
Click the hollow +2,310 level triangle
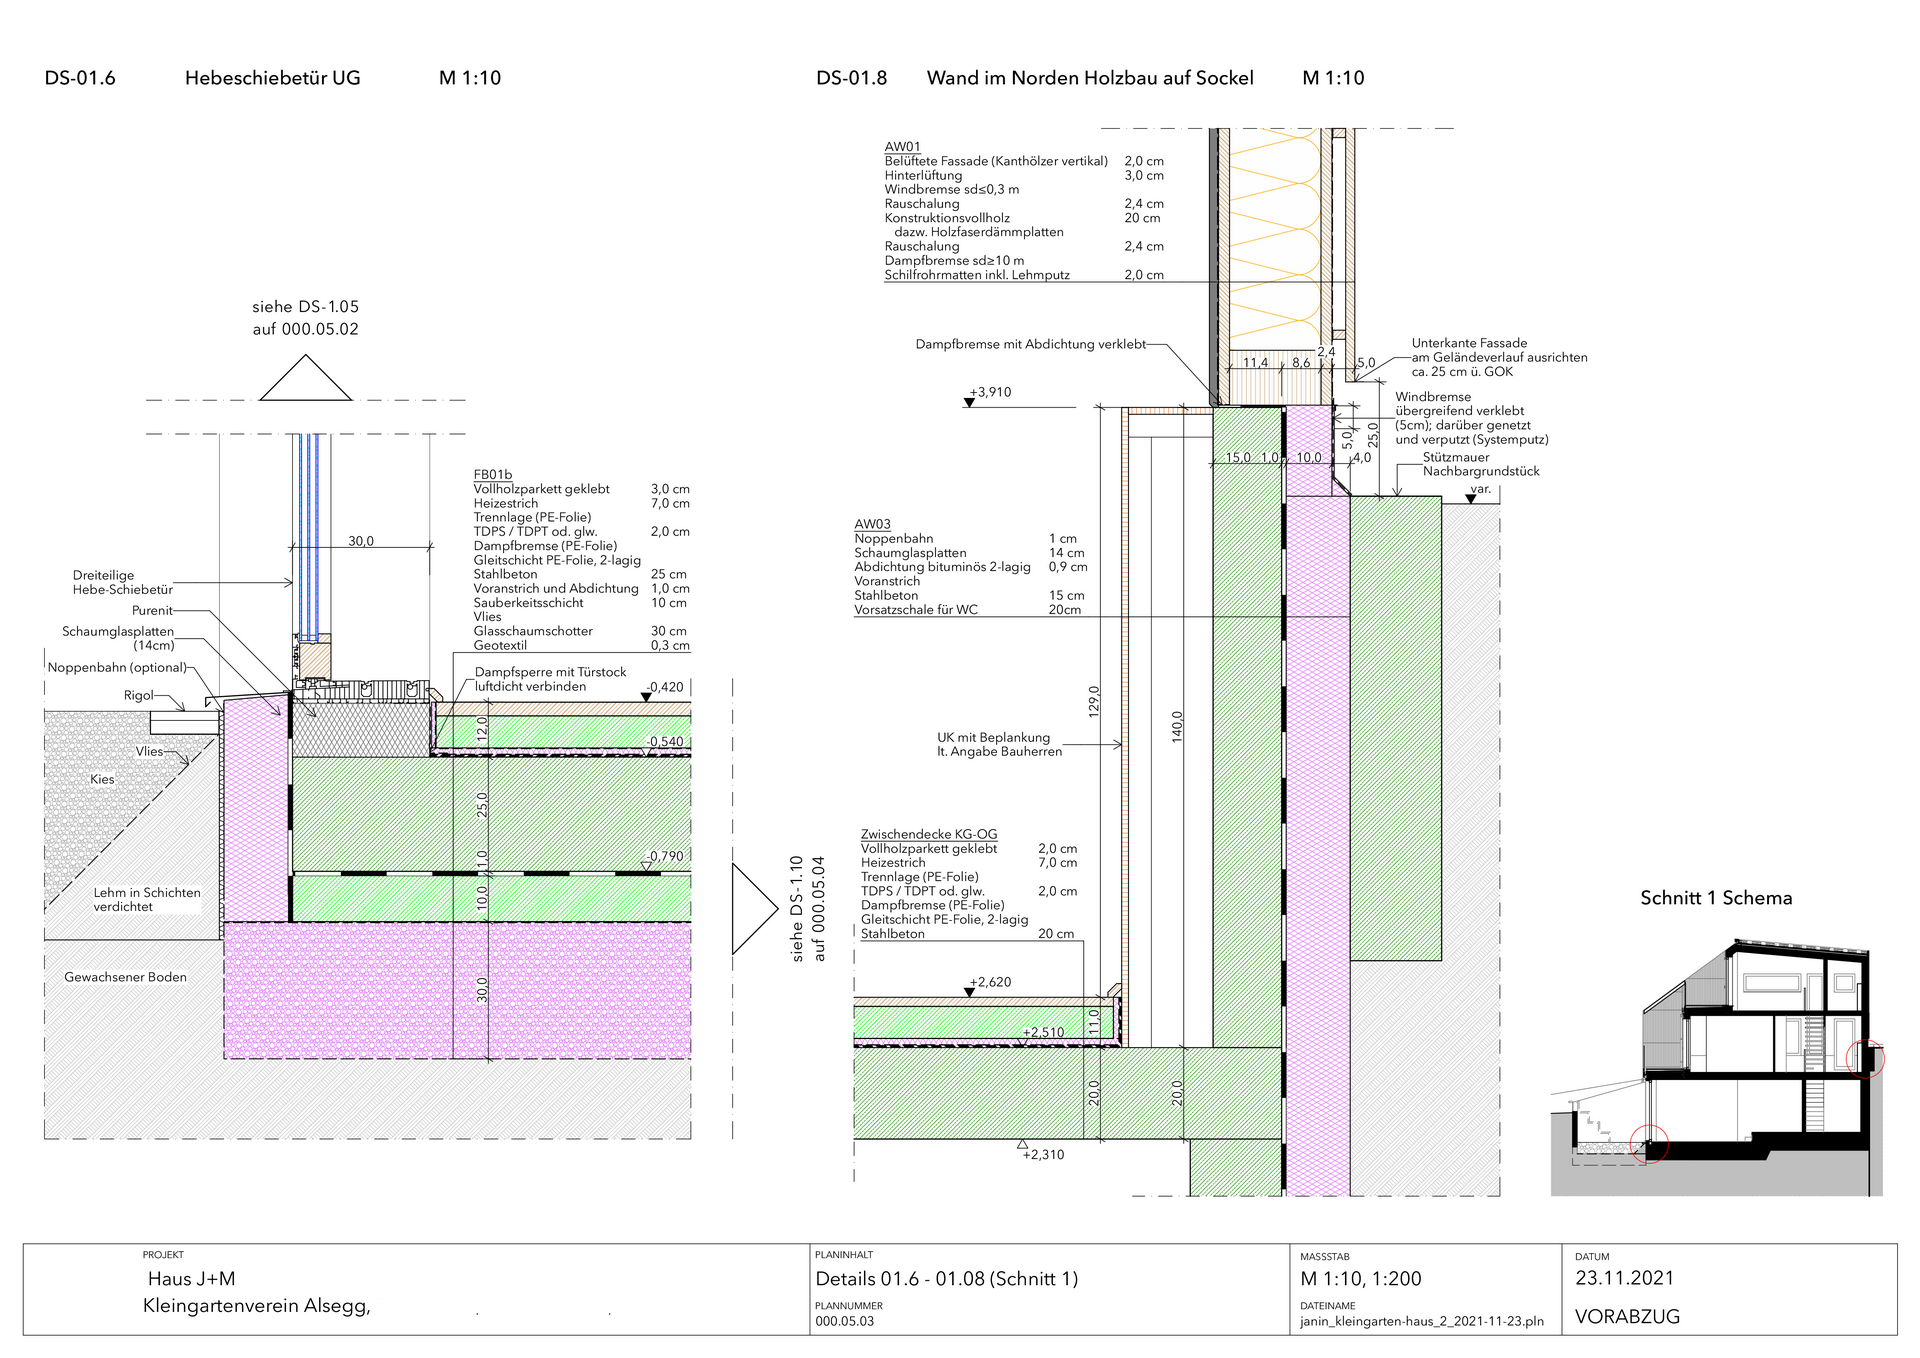1022,1144
